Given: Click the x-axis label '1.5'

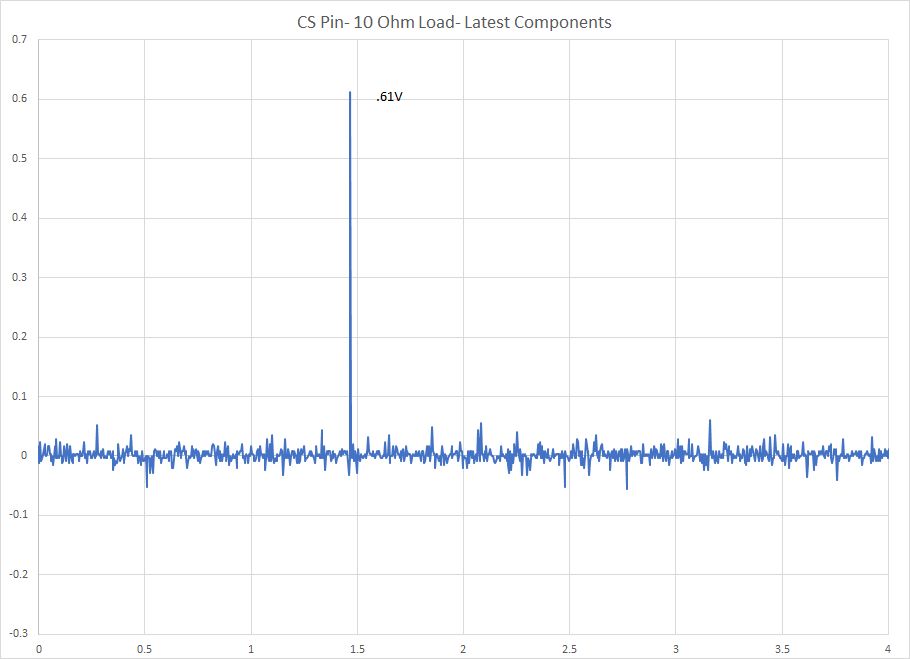Looking at the screenshot, I should [x=357, y=649].
